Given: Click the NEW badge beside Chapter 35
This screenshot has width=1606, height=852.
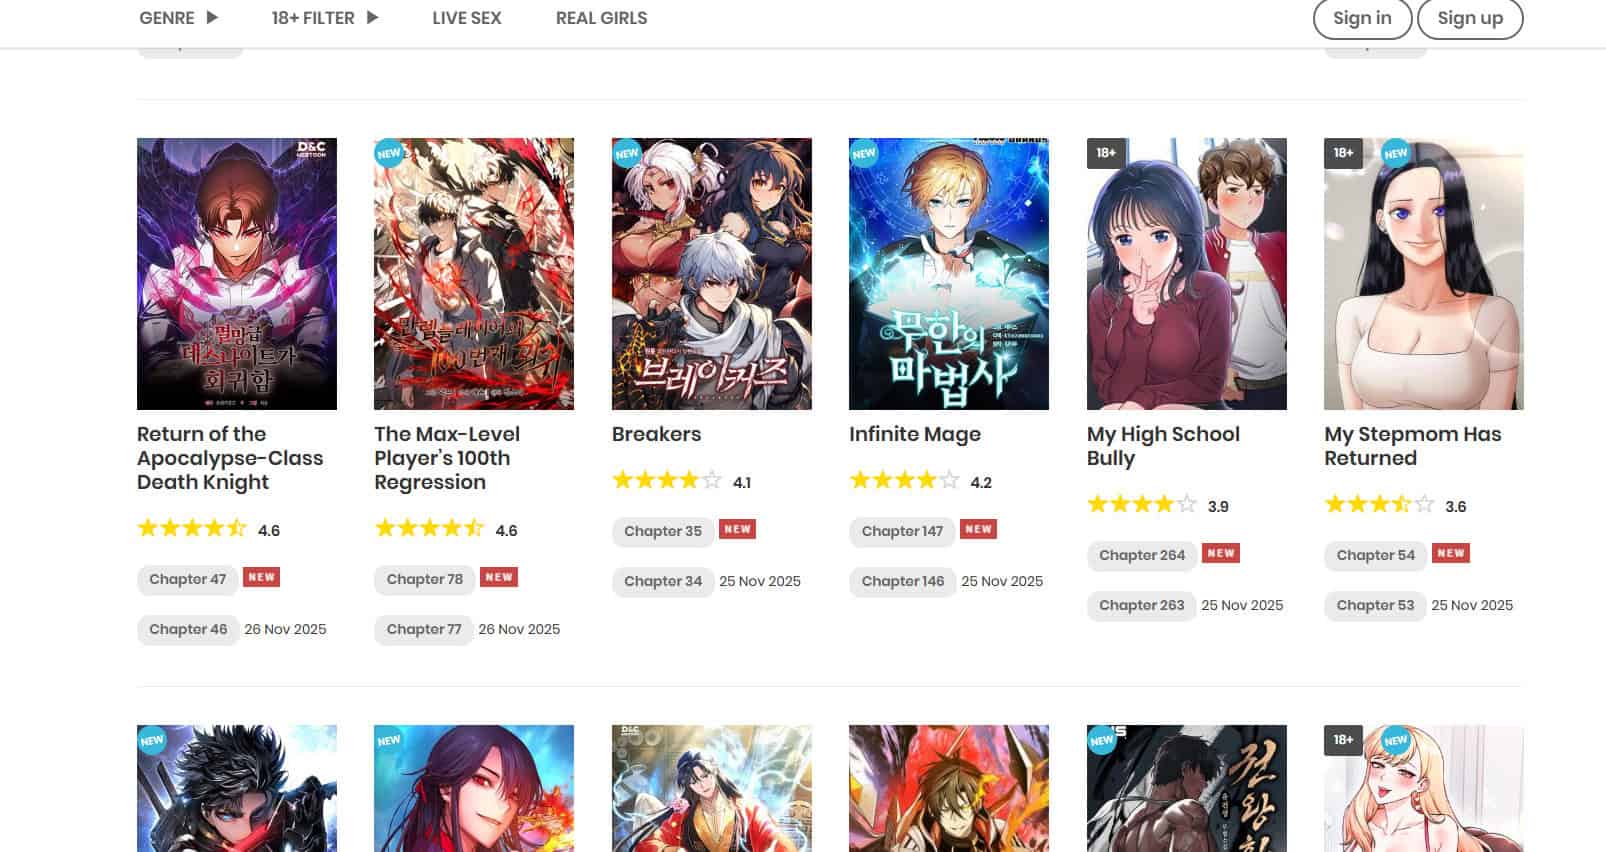Looking at the screenshot, I should 738,529.
